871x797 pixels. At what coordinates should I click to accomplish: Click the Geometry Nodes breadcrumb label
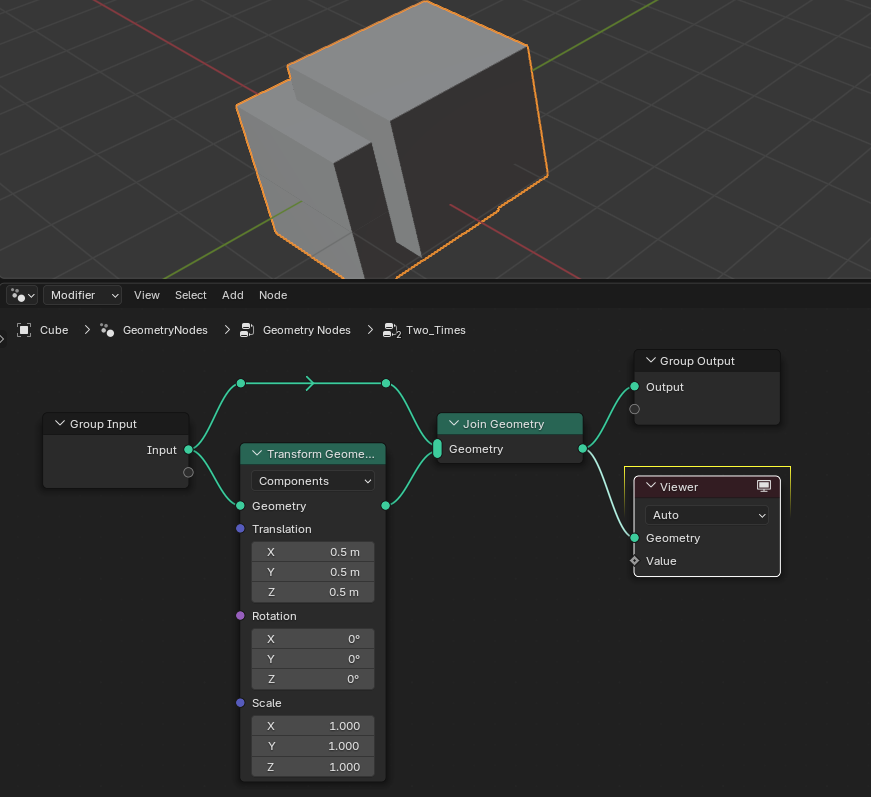[307, 330]
